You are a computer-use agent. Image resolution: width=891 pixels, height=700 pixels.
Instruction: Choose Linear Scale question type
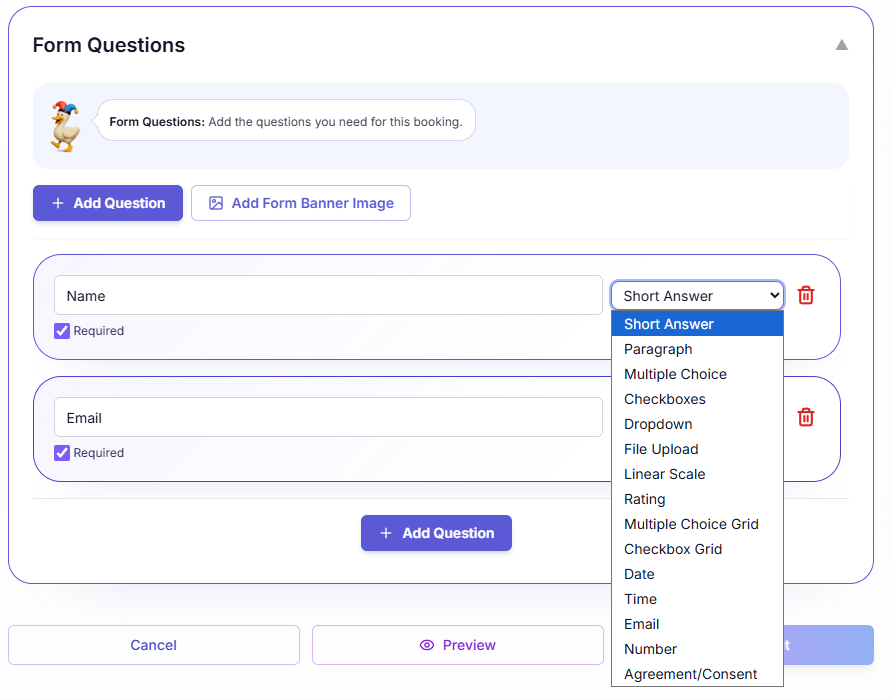[x=697, y=474]
